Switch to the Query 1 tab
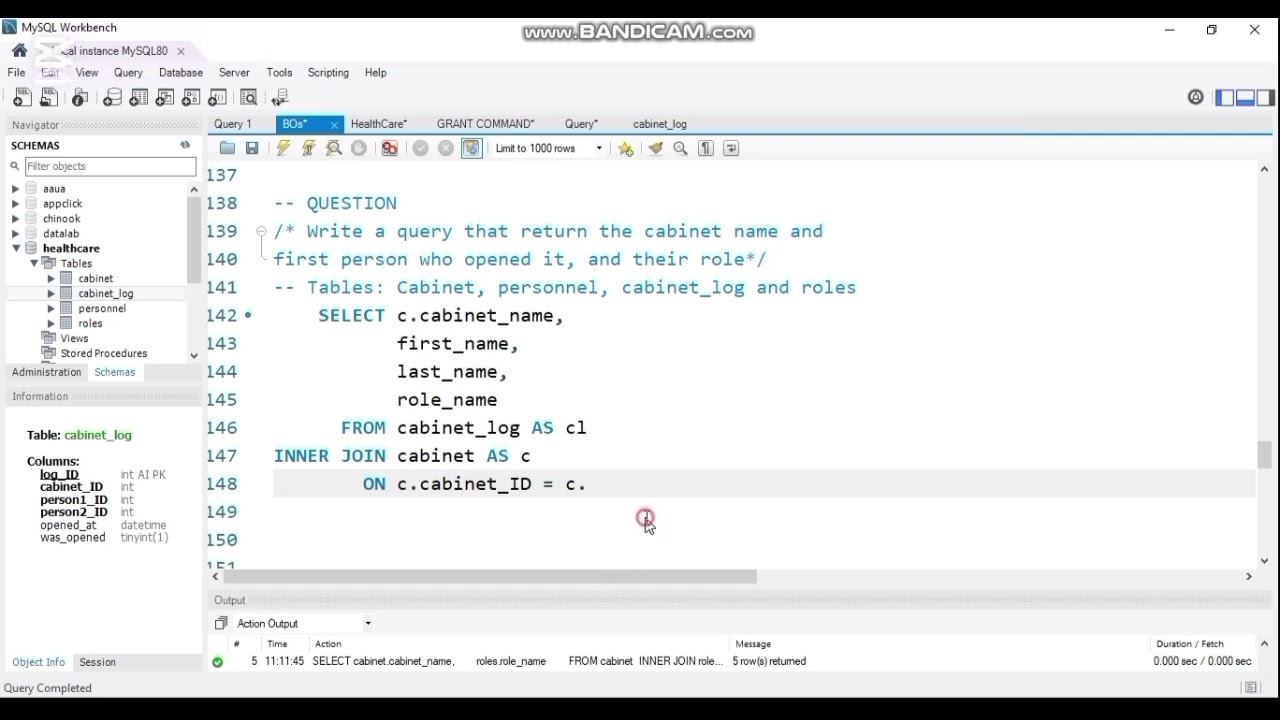The width and height of the screenshot is (1280, 720). [233, 124]
